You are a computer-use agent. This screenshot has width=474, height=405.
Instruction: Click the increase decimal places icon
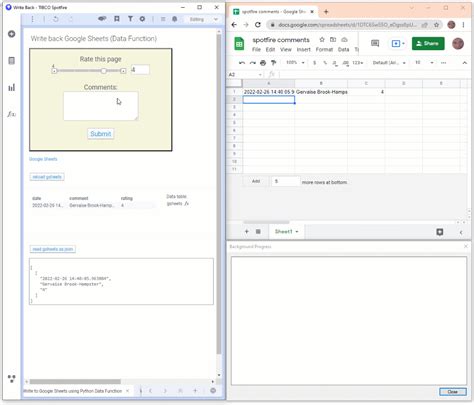click(x=345, y=63)
